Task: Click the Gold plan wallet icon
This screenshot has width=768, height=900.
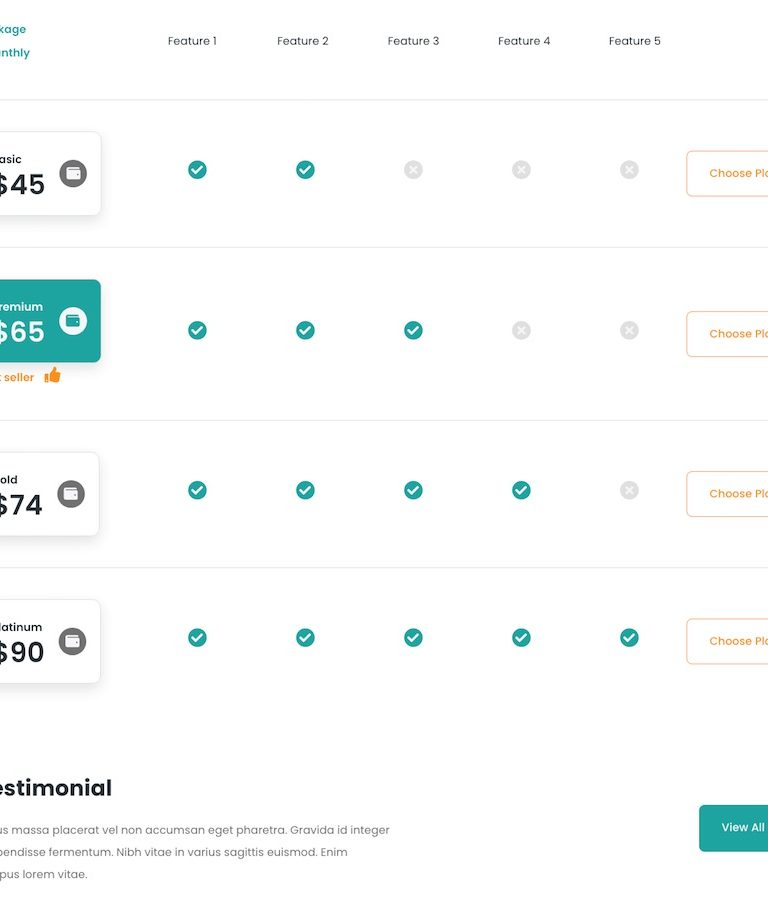Action: (71, 494)
